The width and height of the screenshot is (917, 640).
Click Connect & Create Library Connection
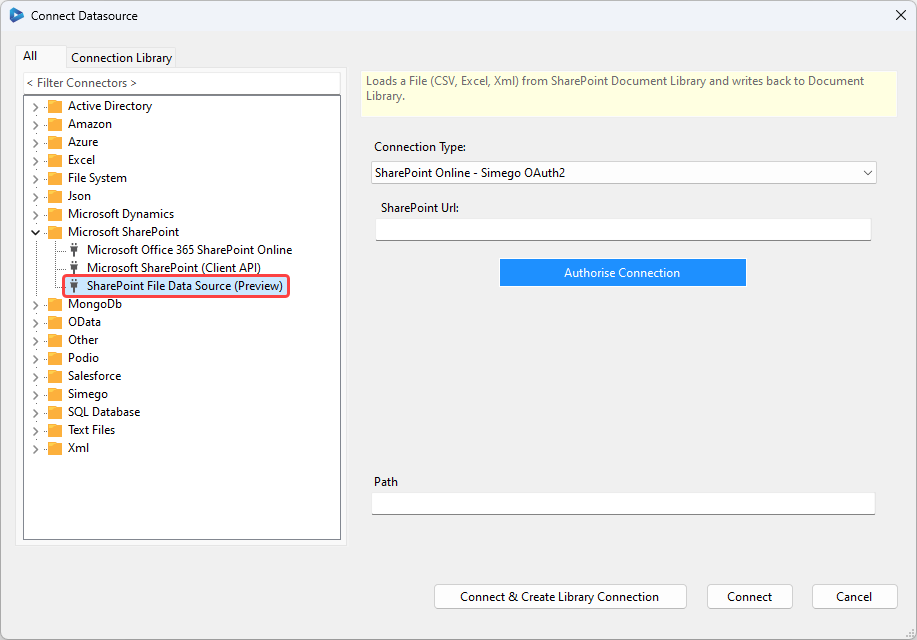pyautogui.click(x=559, y=596)
